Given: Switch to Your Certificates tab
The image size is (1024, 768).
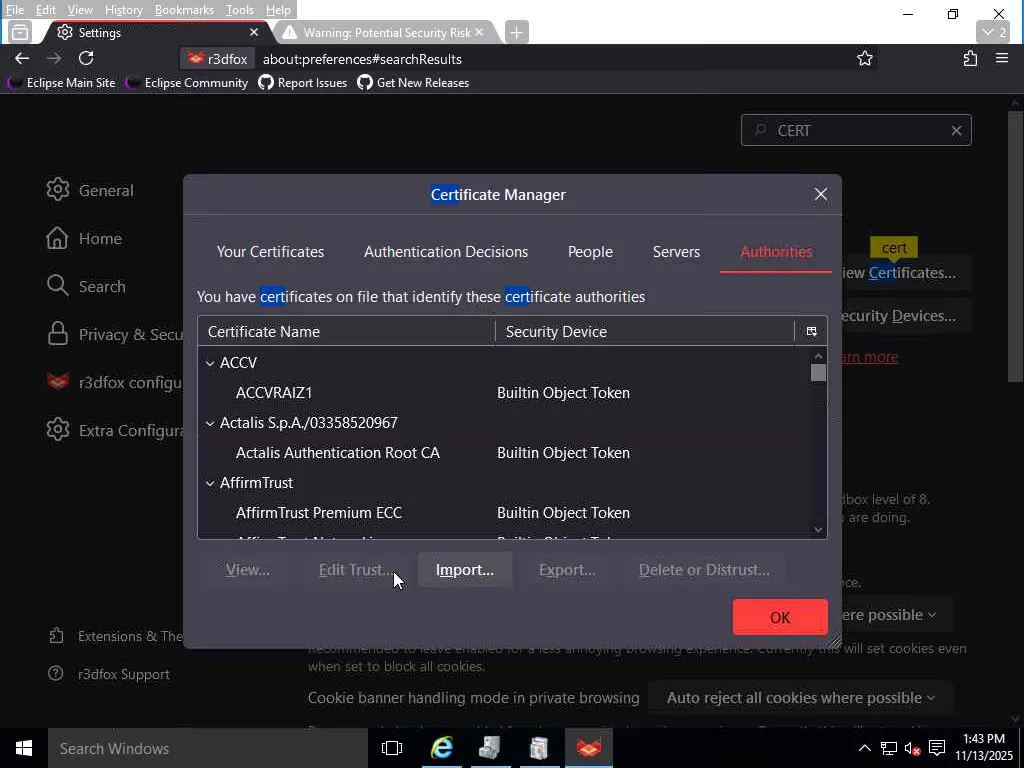Looking at the screenshot, I should [270, 252].
